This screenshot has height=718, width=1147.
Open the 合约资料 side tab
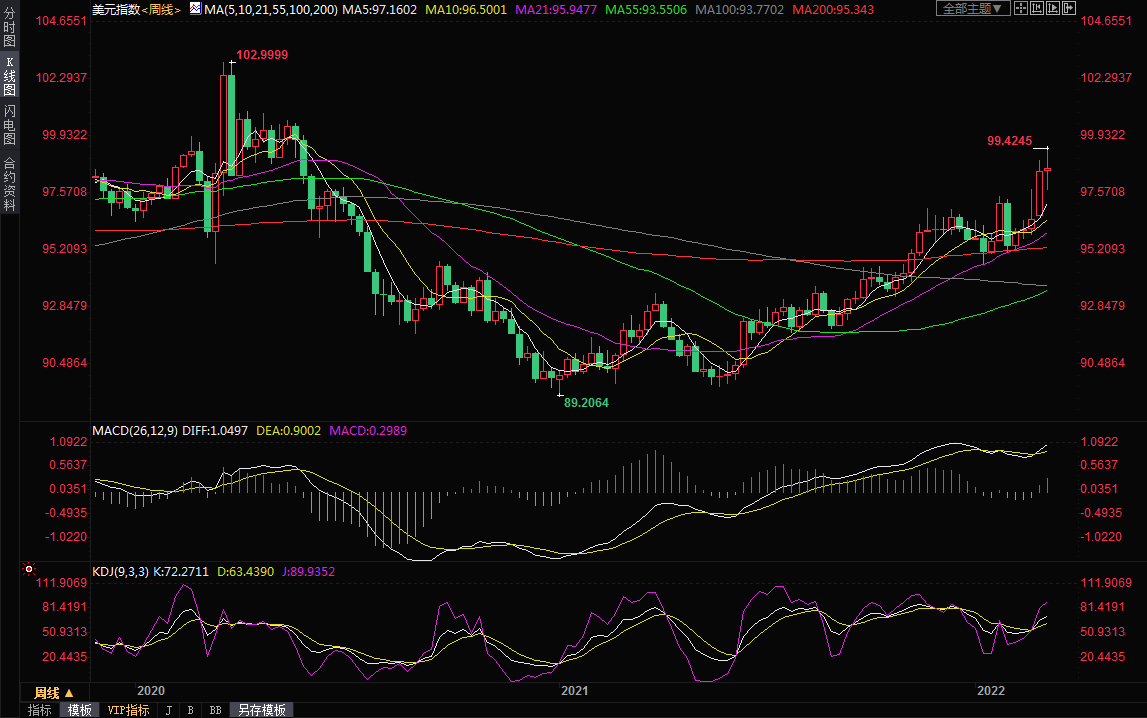[9, 183]
